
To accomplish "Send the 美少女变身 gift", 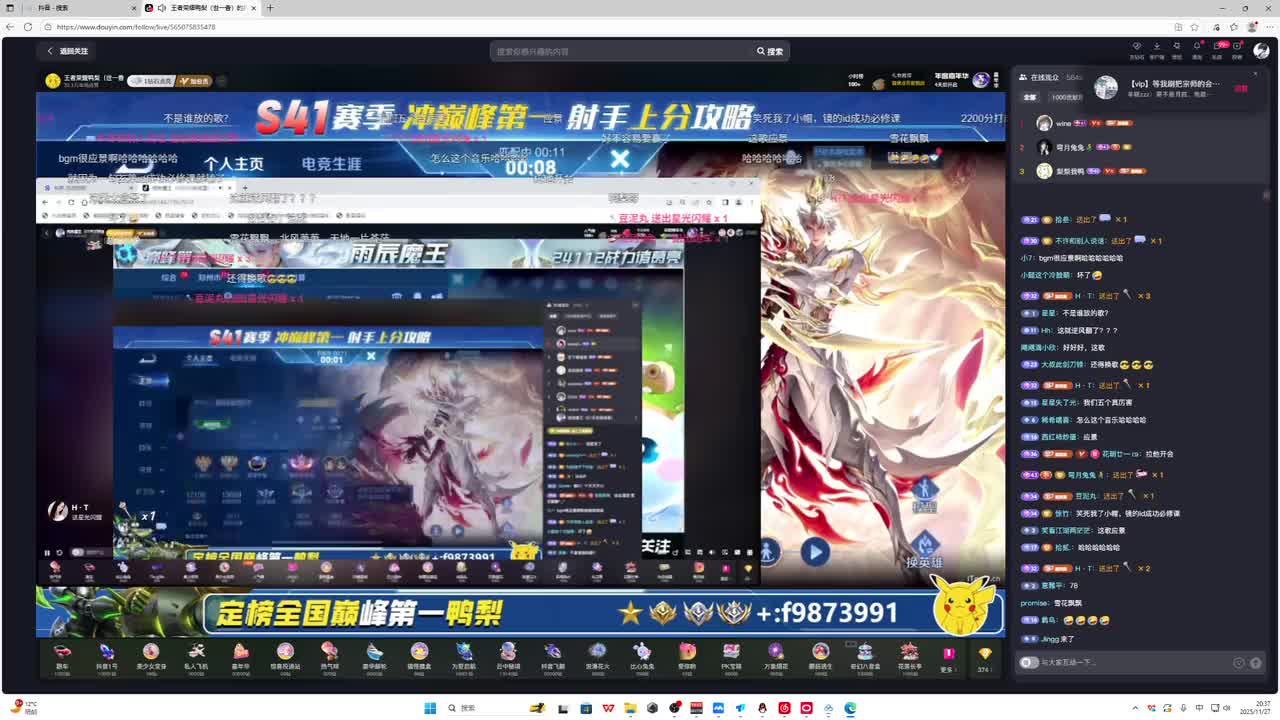I will pyautogui.click(x=151, y=656).
